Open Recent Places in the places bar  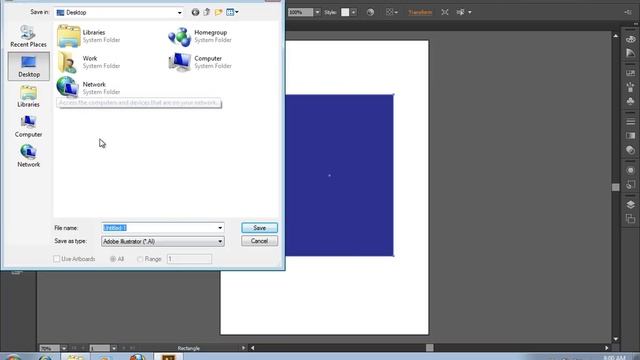click(29, 36)
